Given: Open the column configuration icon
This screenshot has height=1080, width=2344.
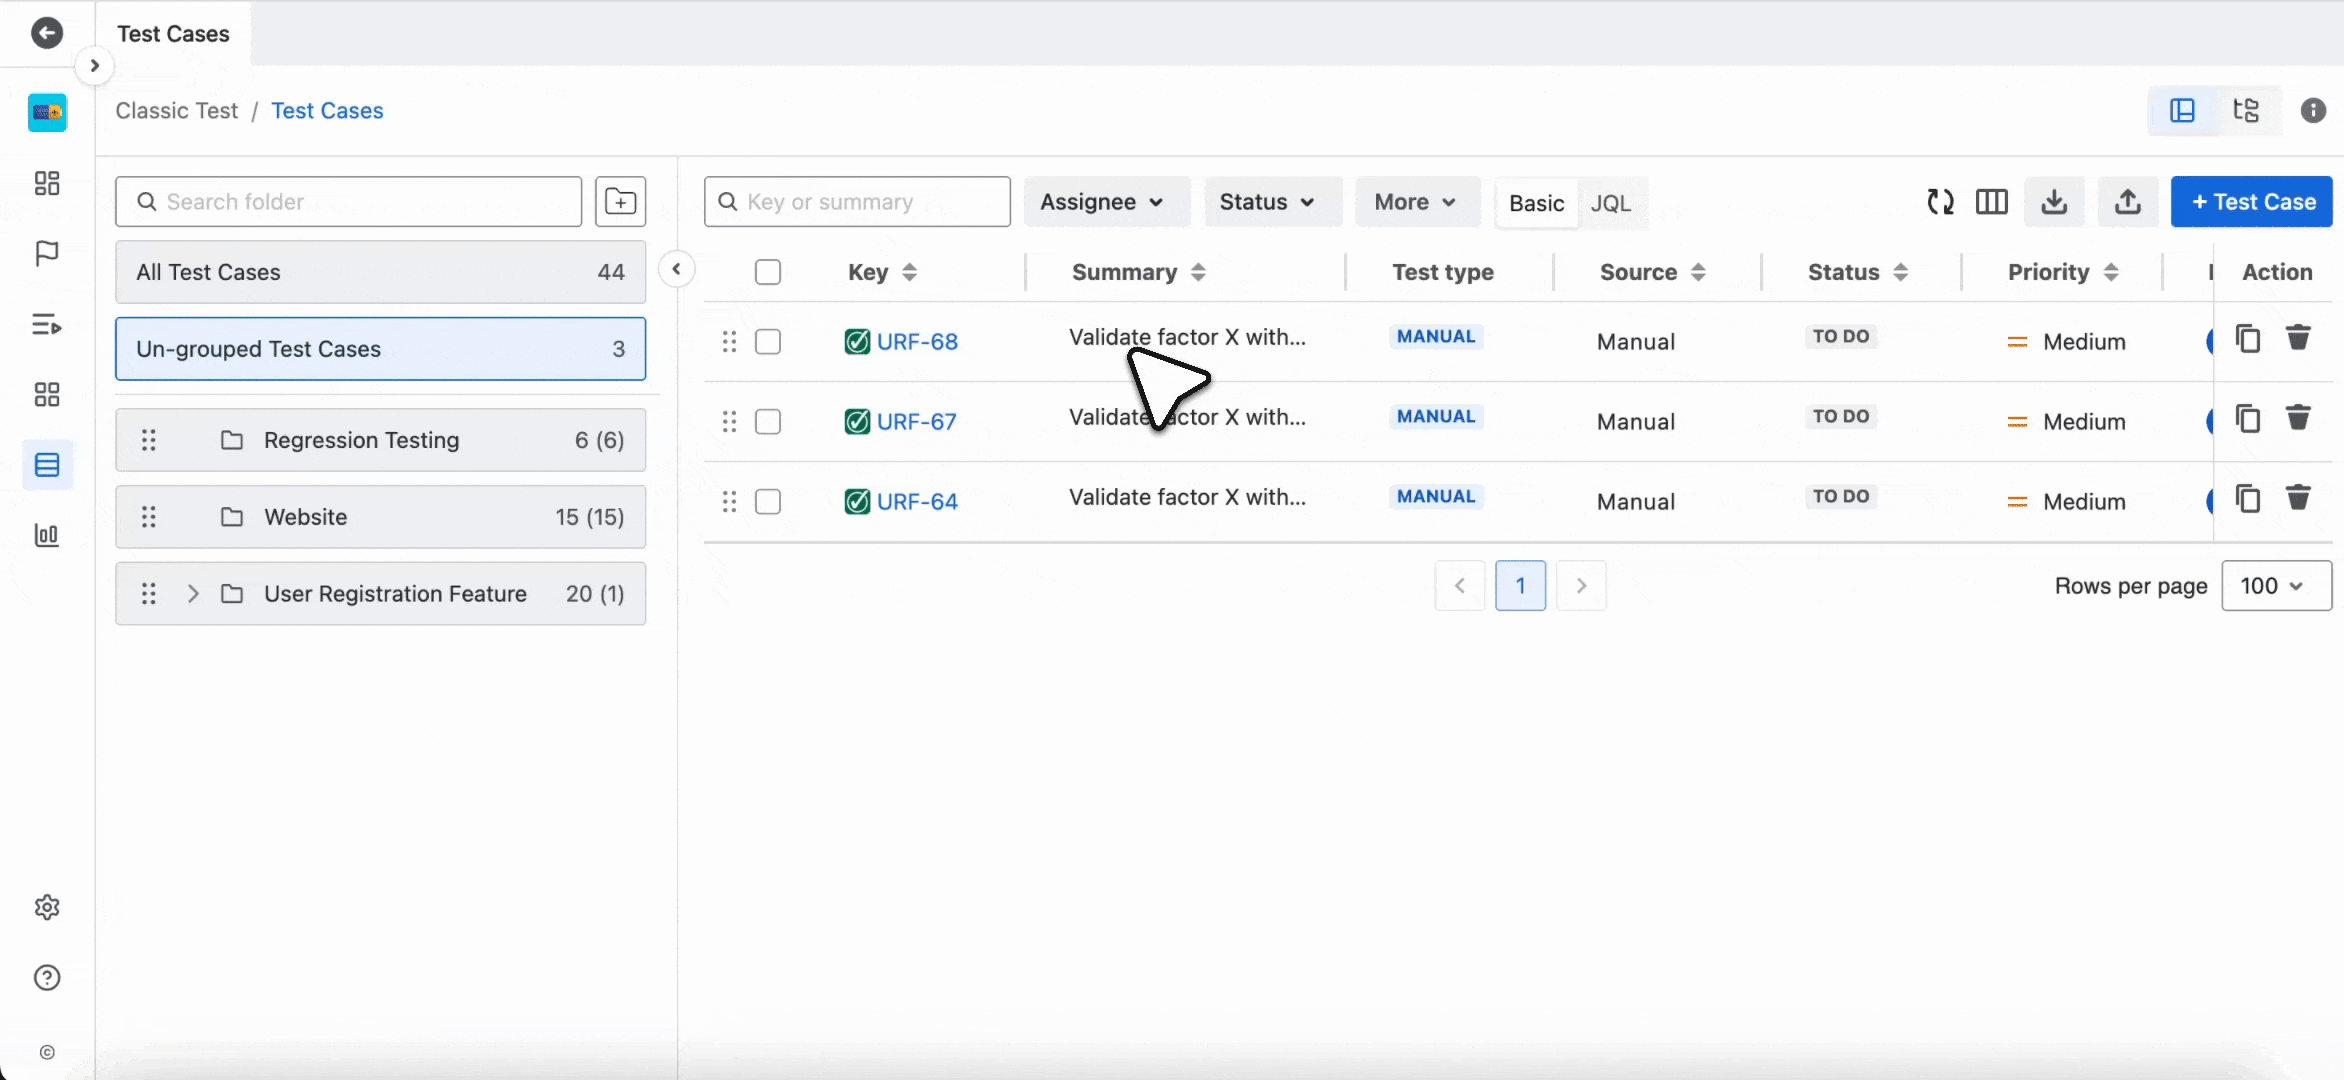Looking at the screenshot, I should 1991,202.
